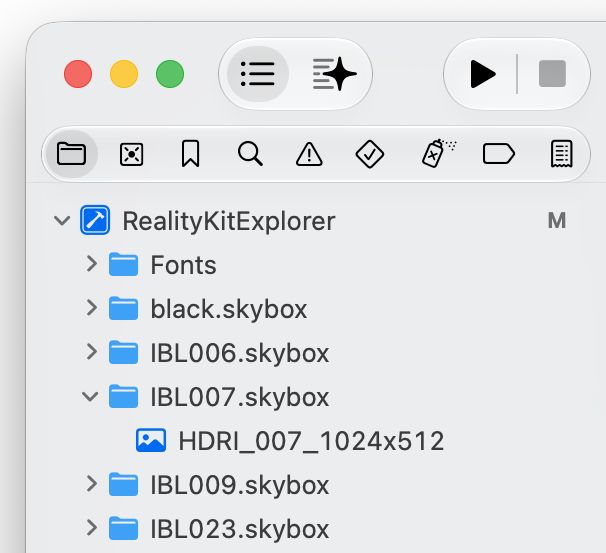
Task: Zoom the window with green button
Action: 170,74
